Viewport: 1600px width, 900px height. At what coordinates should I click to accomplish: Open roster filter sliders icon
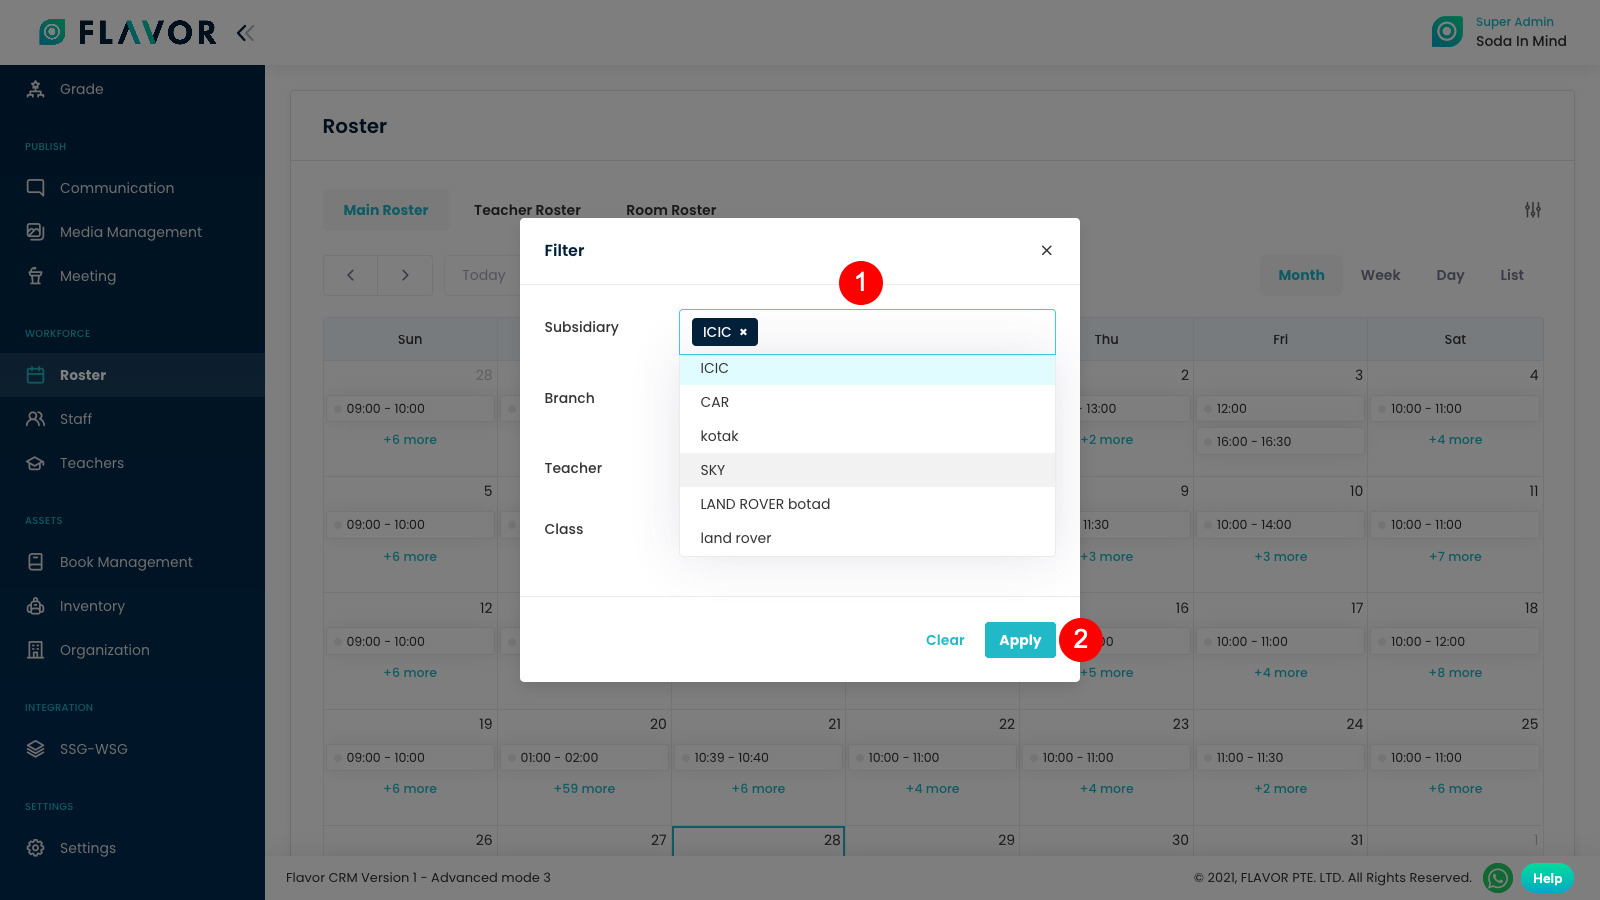[1532, 210]
